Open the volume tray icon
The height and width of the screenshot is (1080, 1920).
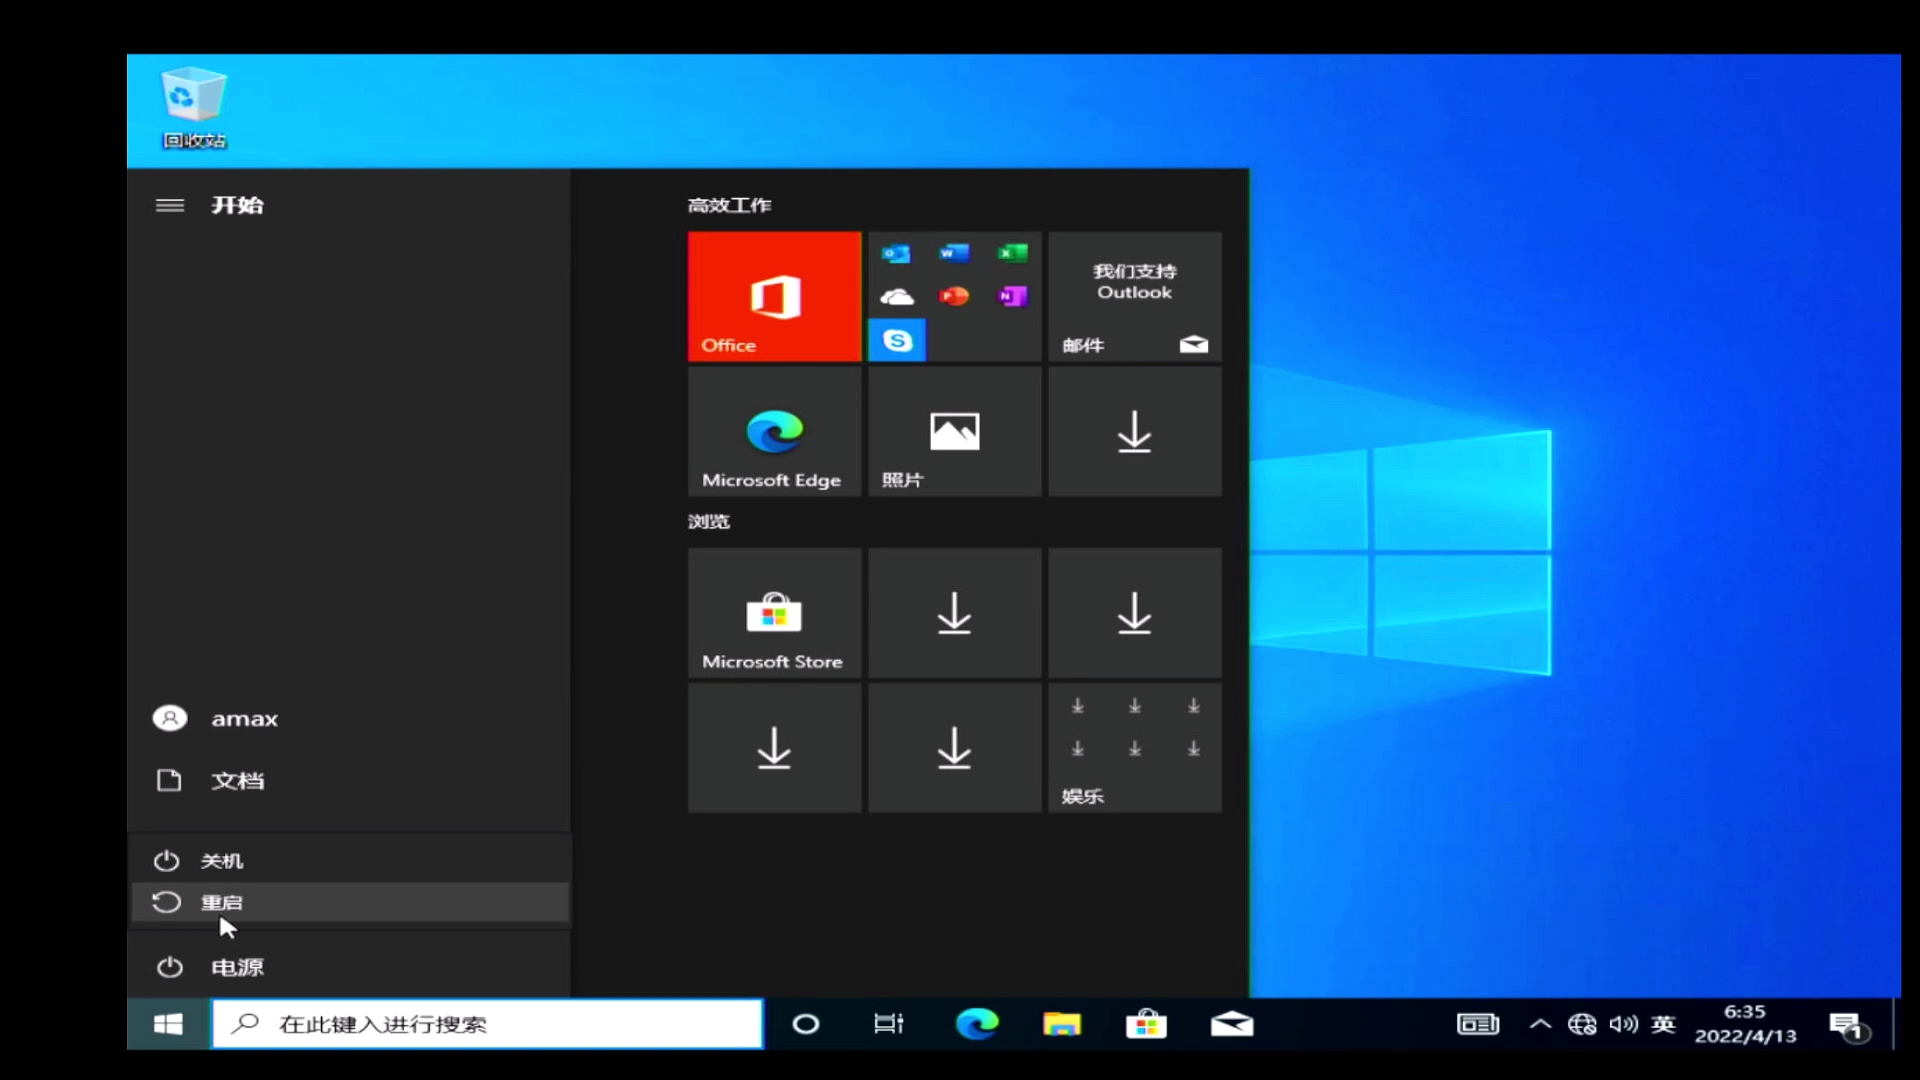(x=1623, y=1024)
